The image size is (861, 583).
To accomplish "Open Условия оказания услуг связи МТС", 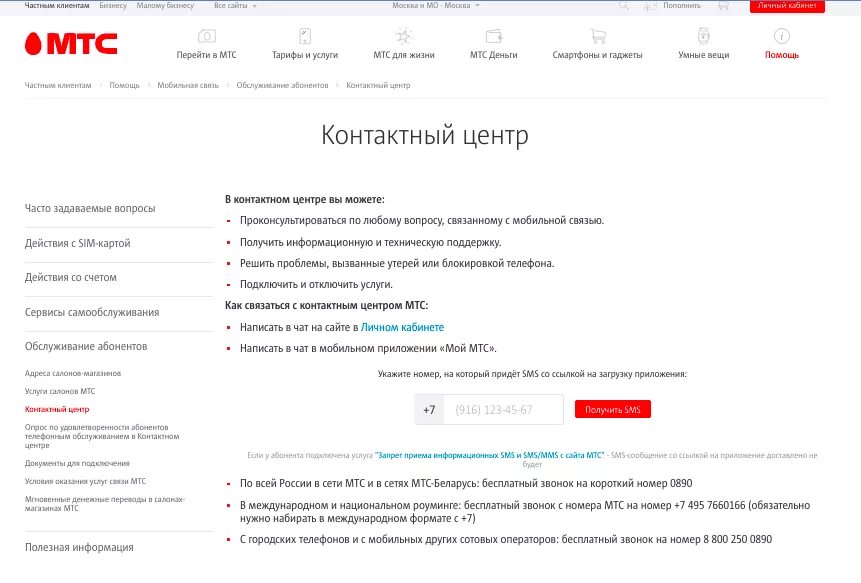I will [85, 481].
